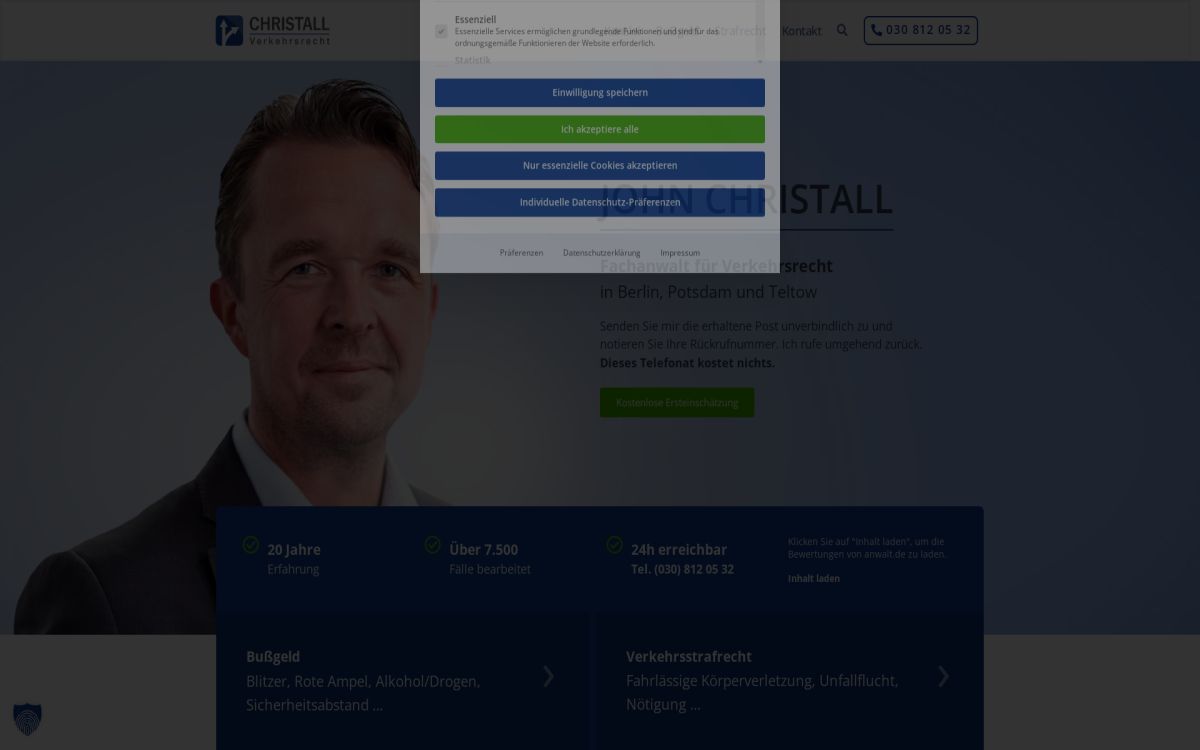1200x750 pixels.
Task: Click the cookie dialog scrollbar arrow
Action: (x=760, y=62)
